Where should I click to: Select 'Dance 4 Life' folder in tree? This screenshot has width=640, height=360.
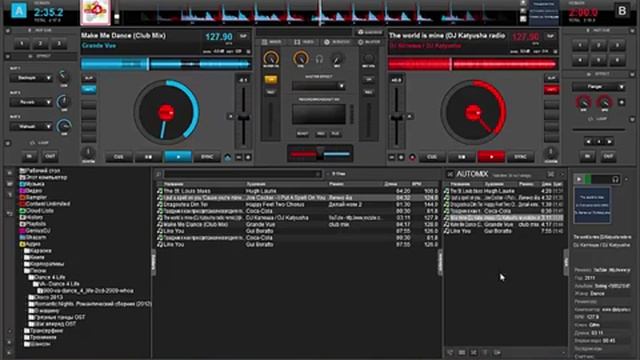47,277
